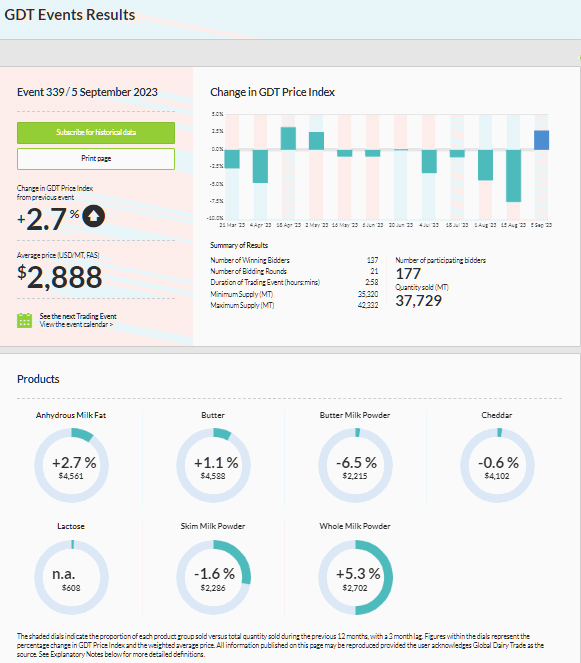Screen dimensions: 581x663
Task: Select the Skim Milk Powder dial
Action: tap(213, 577)
